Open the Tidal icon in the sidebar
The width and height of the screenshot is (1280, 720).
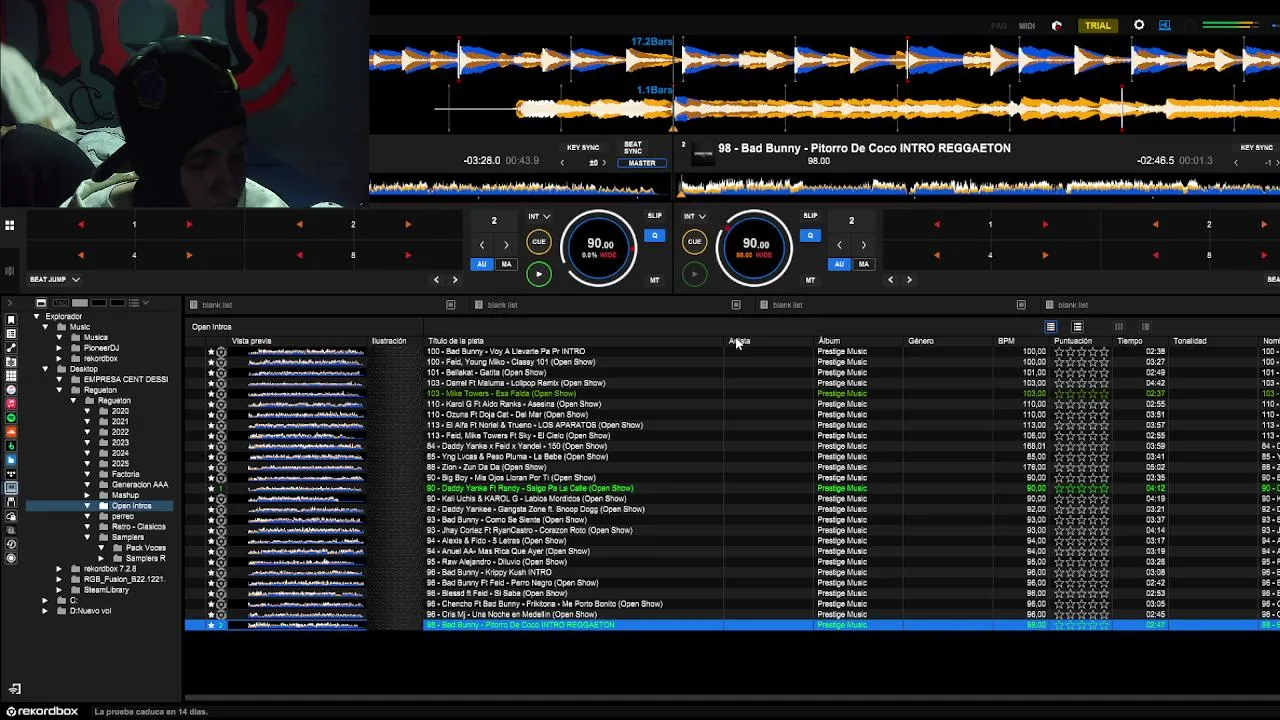point(11,474)
